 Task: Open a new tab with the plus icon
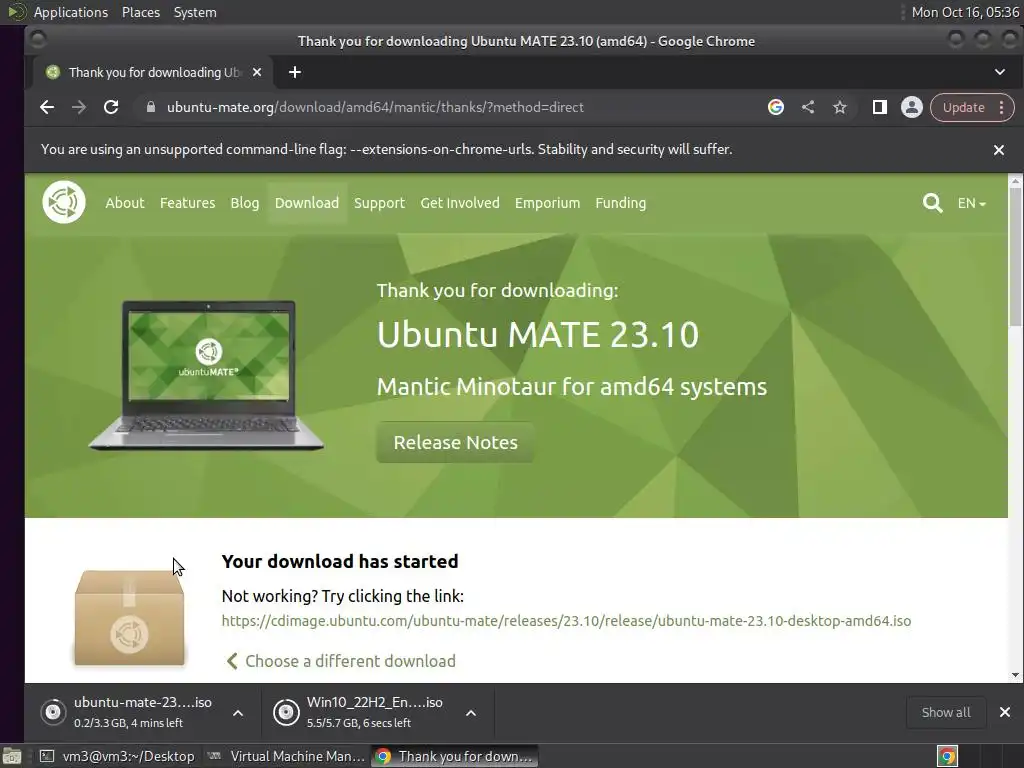295,72
